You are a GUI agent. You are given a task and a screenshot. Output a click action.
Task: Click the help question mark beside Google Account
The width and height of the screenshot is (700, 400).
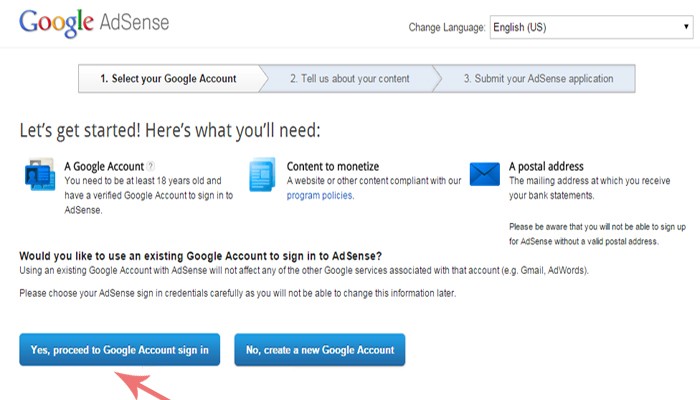[x=151, y=166]
